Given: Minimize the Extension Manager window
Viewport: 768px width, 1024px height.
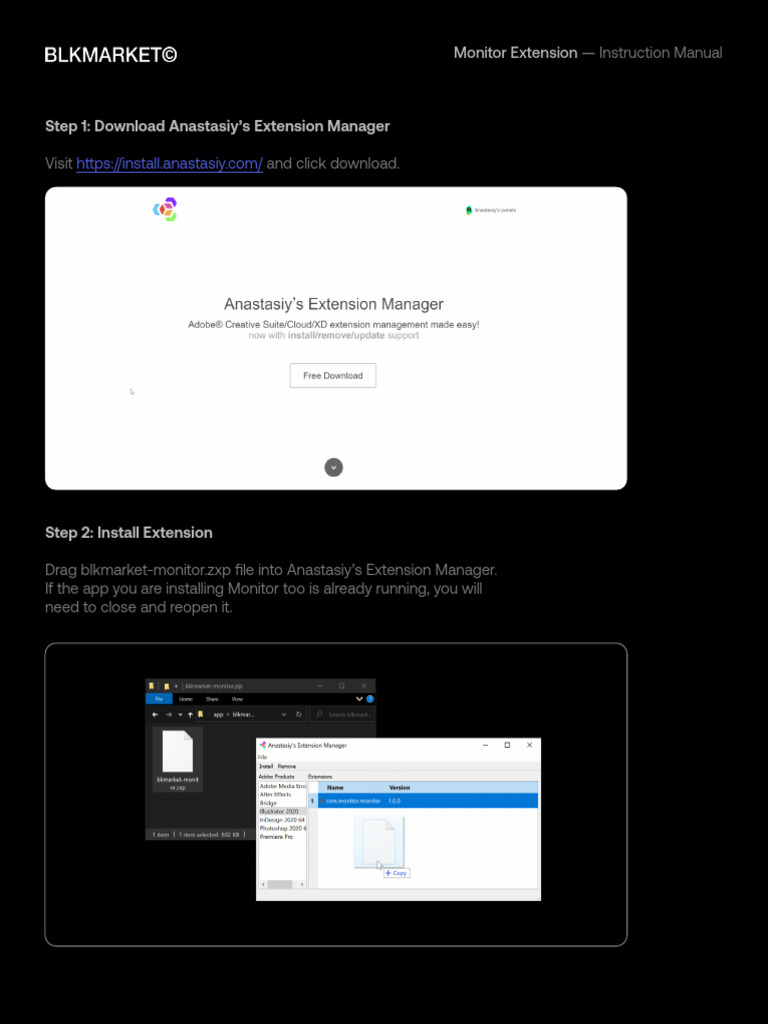Looking at the screenshot, I should (x=485, y=745).
